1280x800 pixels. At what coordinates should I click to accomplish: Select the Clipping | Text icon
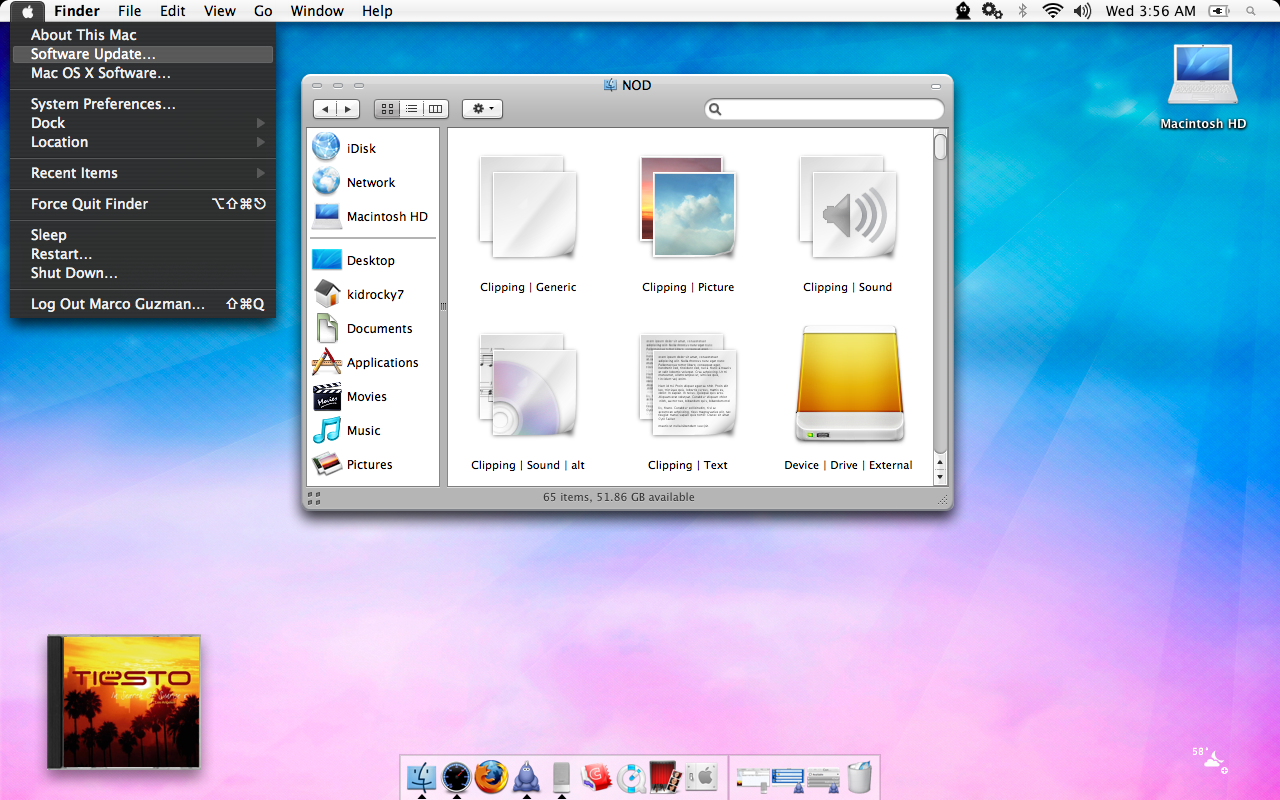click(688, 386)
